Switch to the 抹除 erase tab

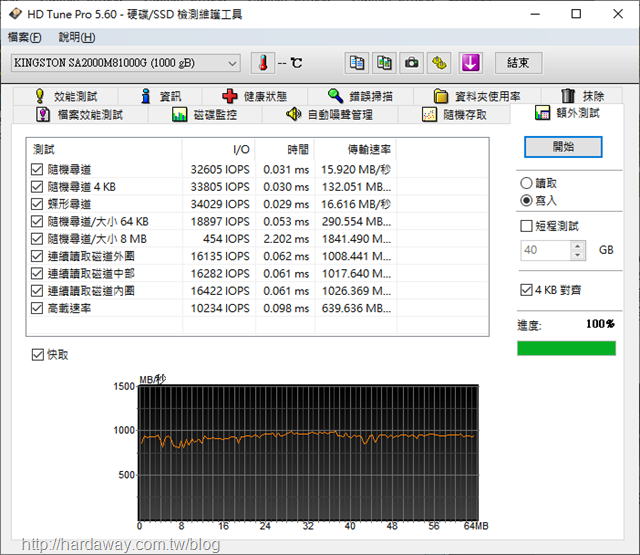582,96
